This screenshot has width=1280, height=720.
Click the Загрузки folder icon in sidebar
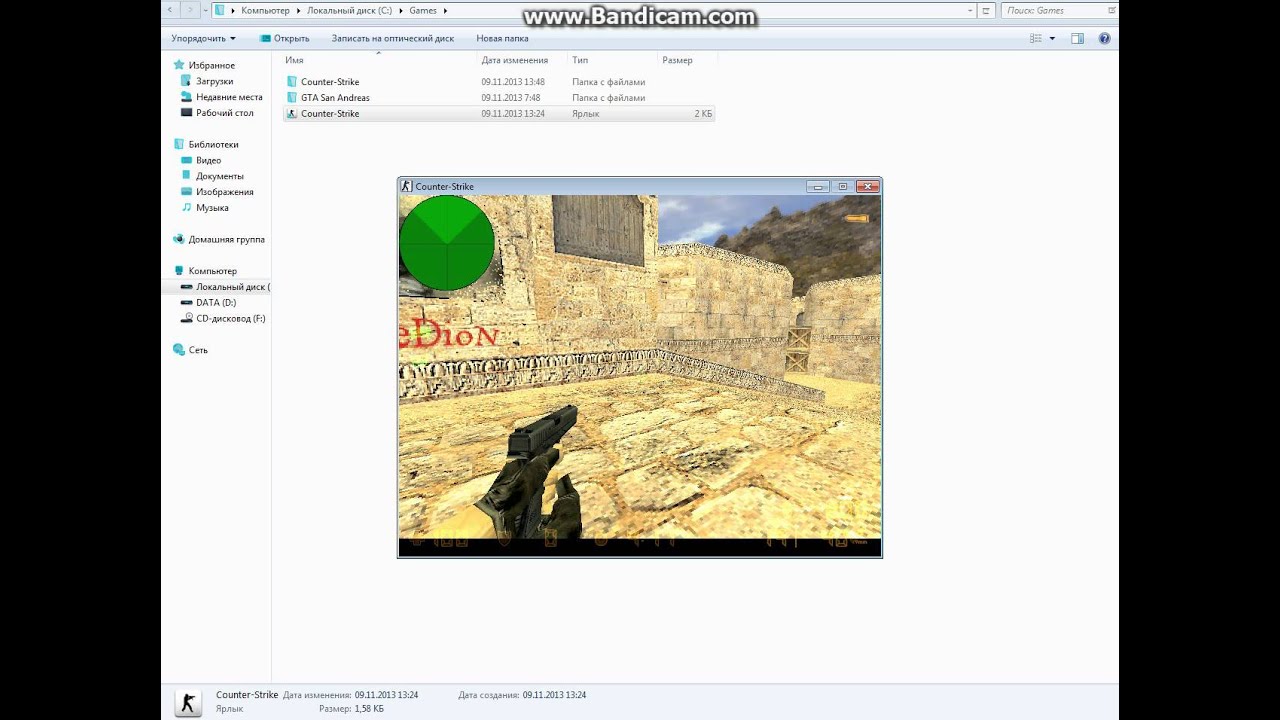coord(187,81)
